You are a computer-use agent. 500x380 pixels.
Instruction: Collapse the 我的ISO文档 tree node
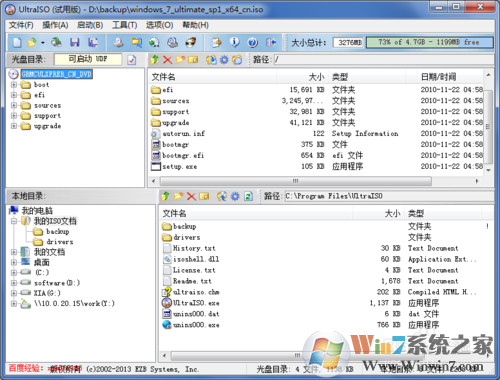(x=14, y=221)
